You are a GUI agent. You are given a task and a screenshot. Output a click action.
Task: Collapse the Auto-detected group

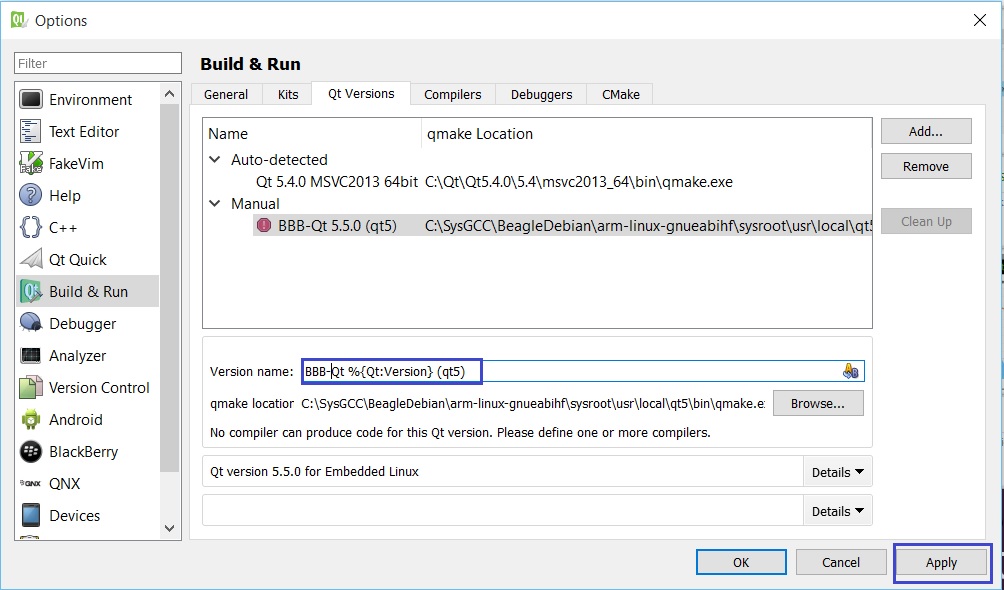pyautogui.click(x=215, y=160)
